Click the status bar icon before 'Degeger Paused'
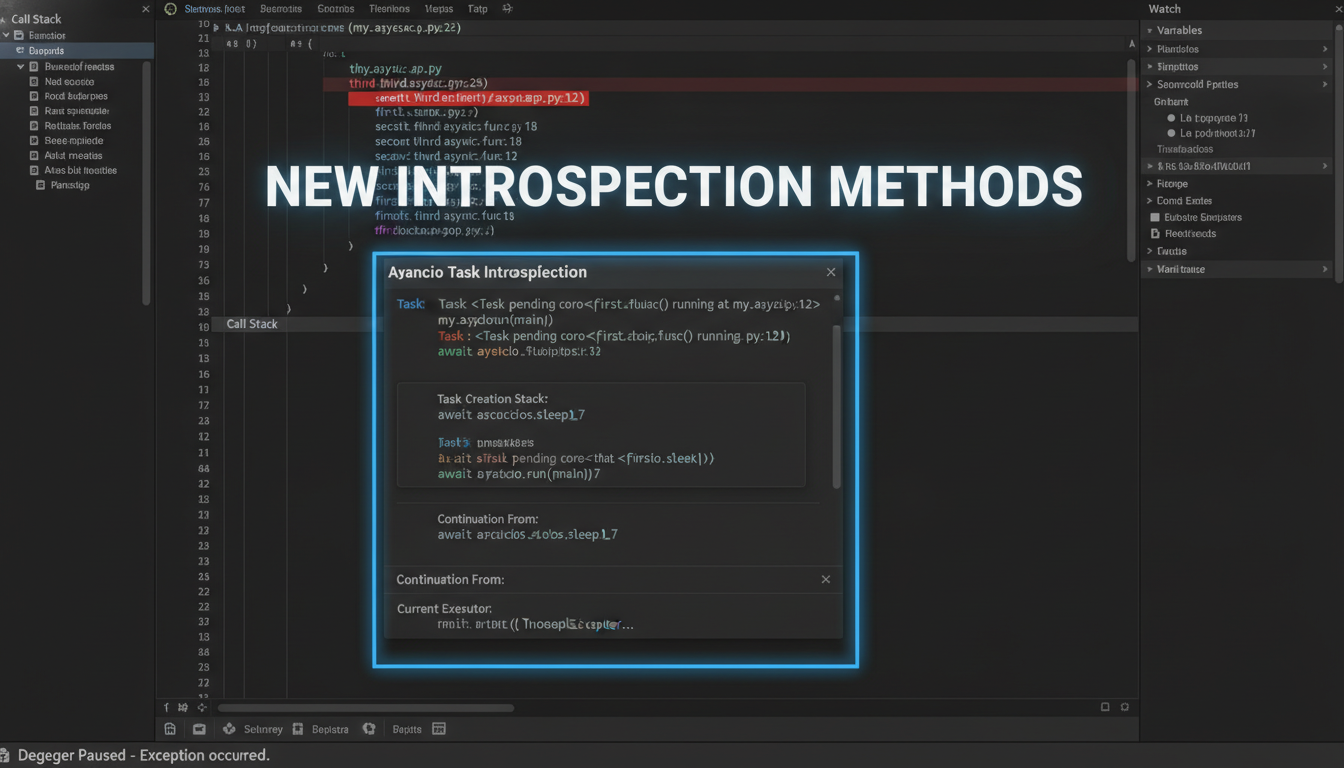1344x768 pixels. point(6,755)
